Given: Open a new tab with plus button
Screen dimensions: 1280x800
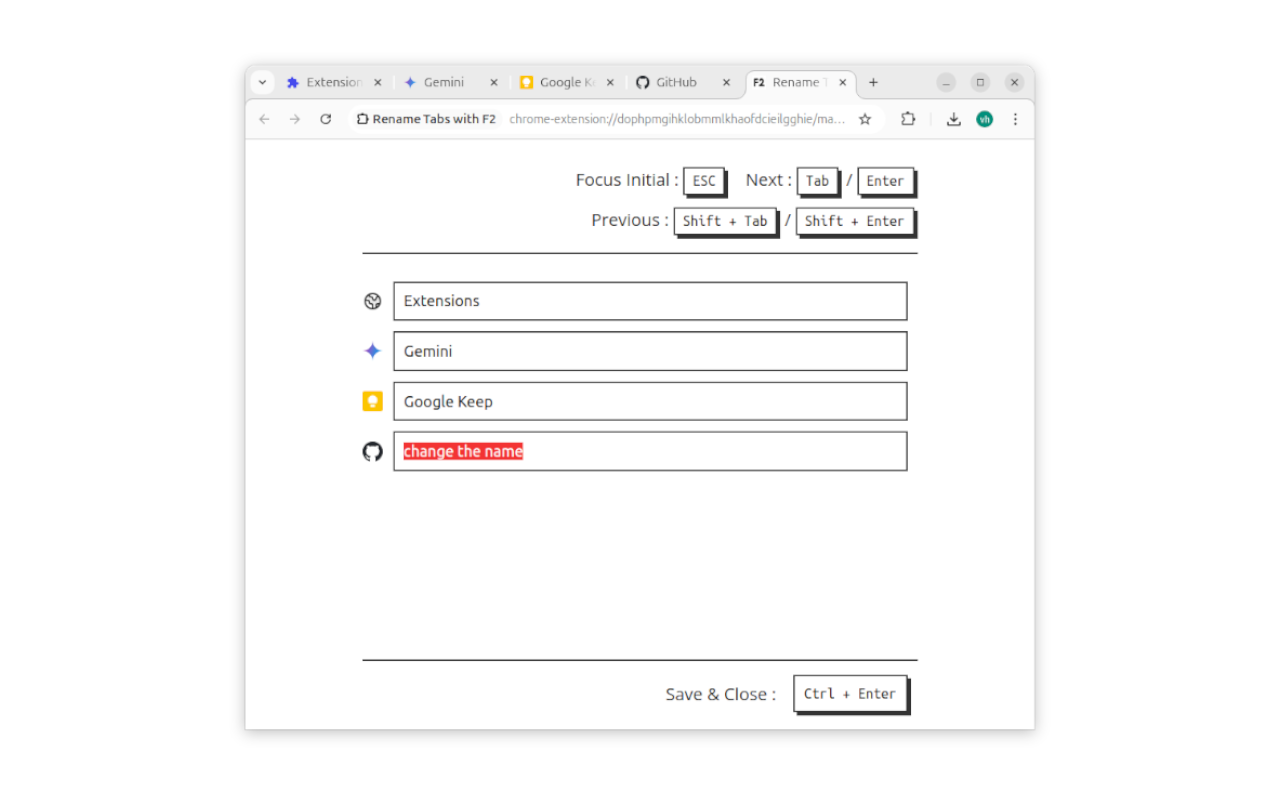Looking at the screenshot, I should [x=873, y=83].
